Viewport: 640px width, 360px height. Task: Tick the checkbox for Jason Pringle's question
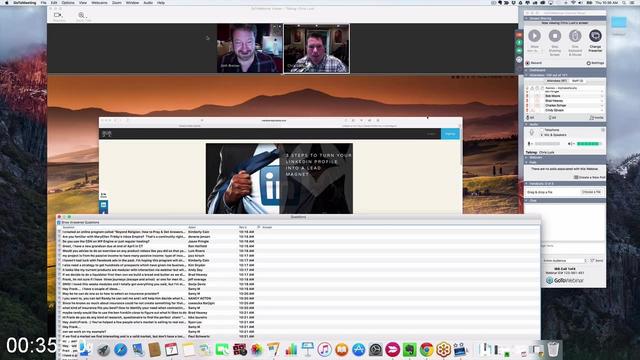[x=59, y=241]
